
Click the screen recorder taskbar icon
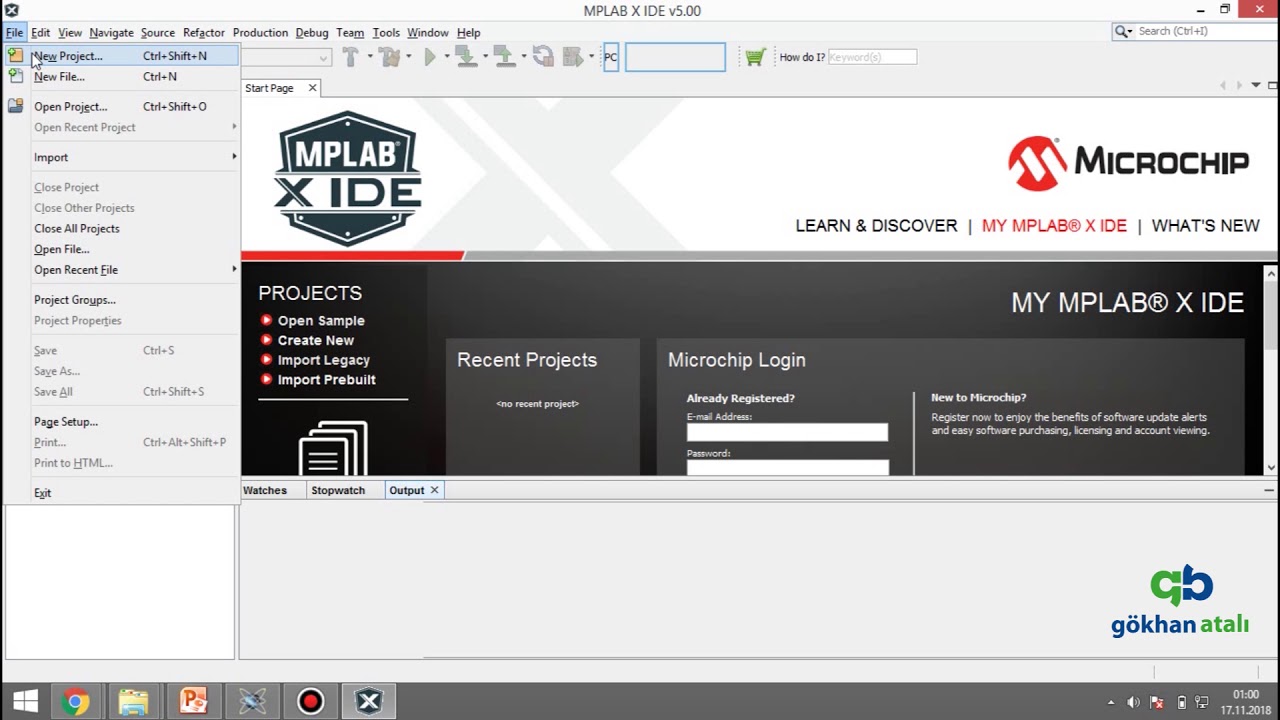(311, 702)
